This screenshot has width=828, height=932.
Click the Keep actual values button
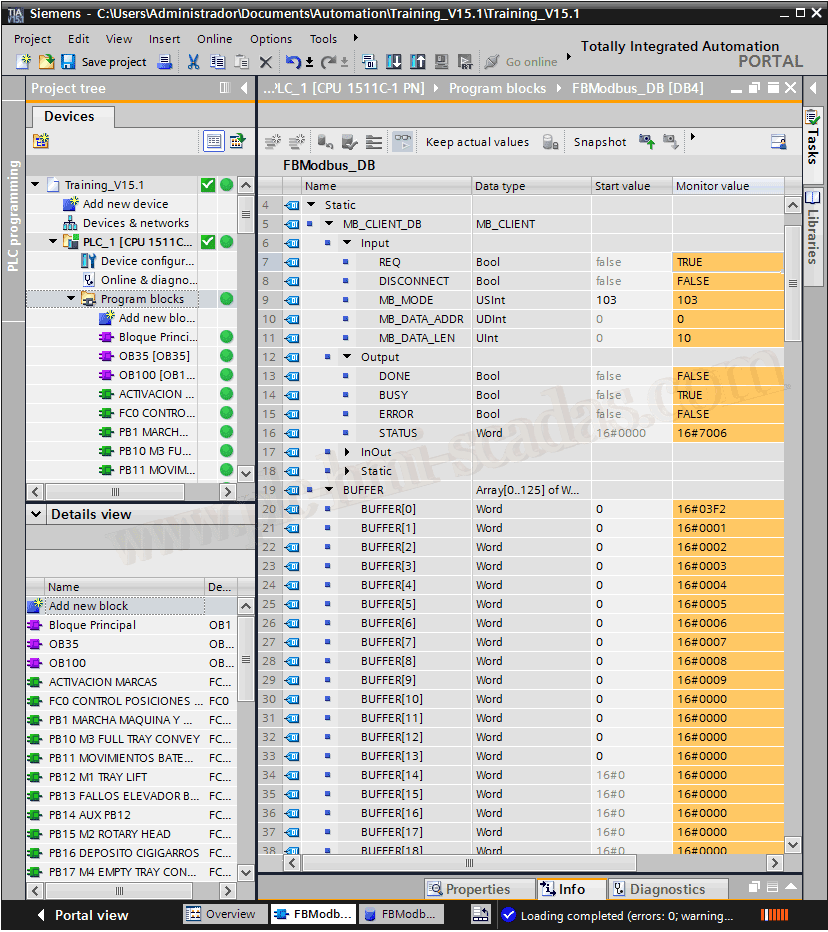click(477, 142)
